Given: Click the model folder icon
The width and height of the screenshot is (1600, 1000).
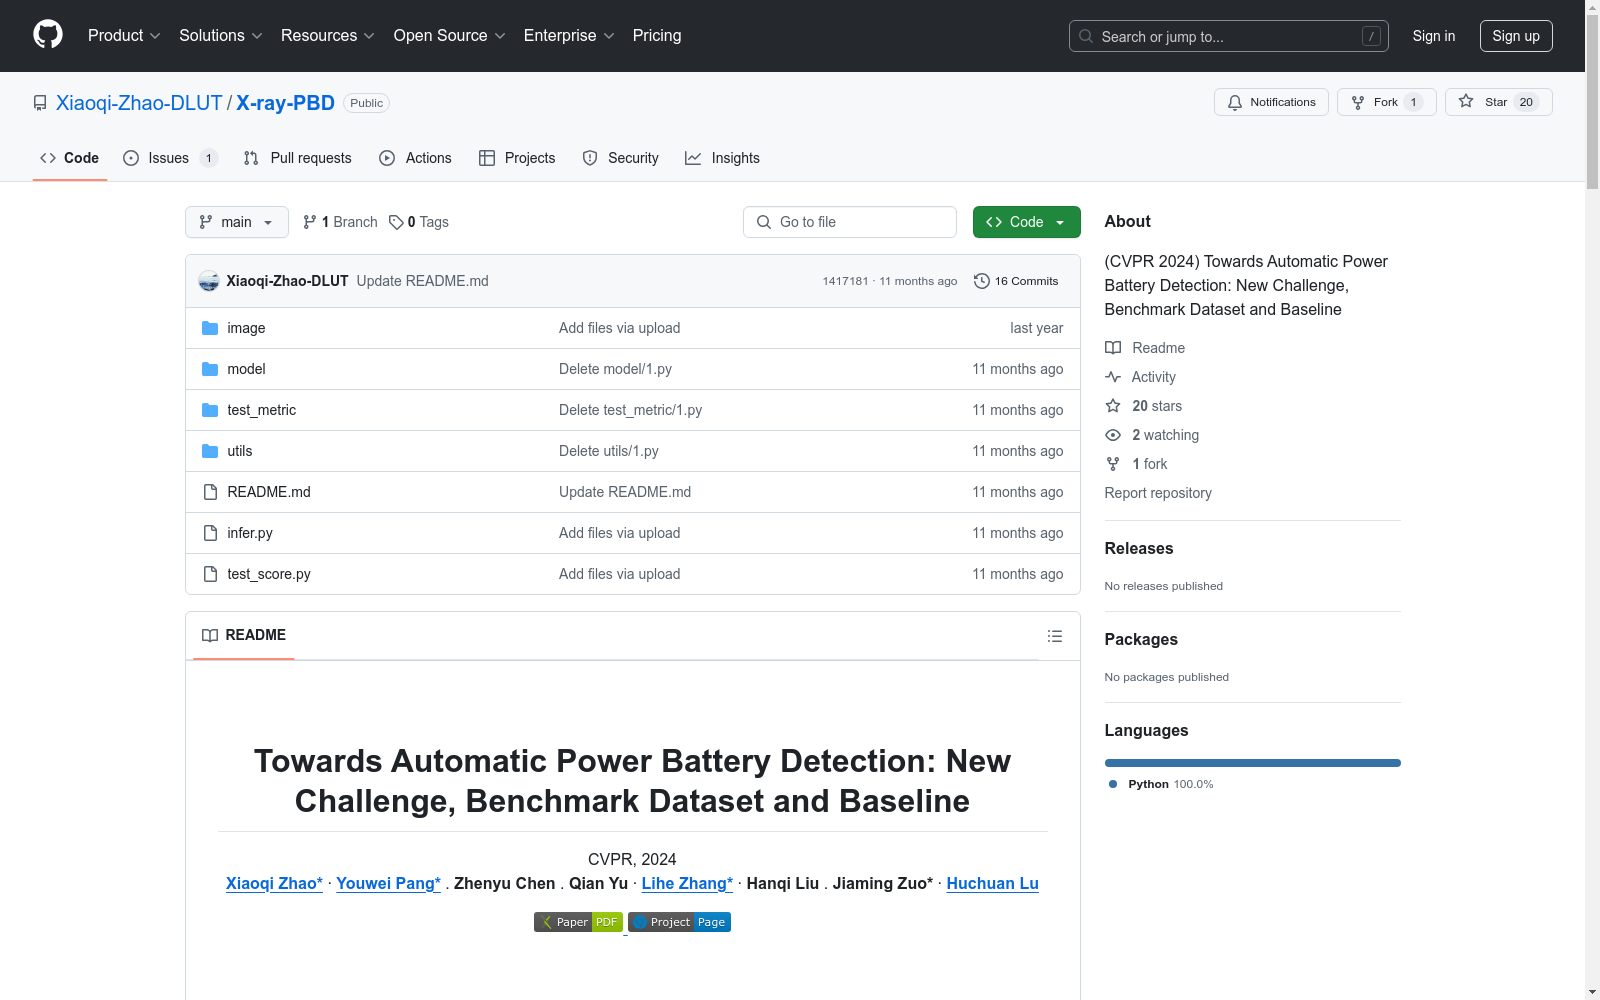Looking at the screenshot, I should [210, 369].
